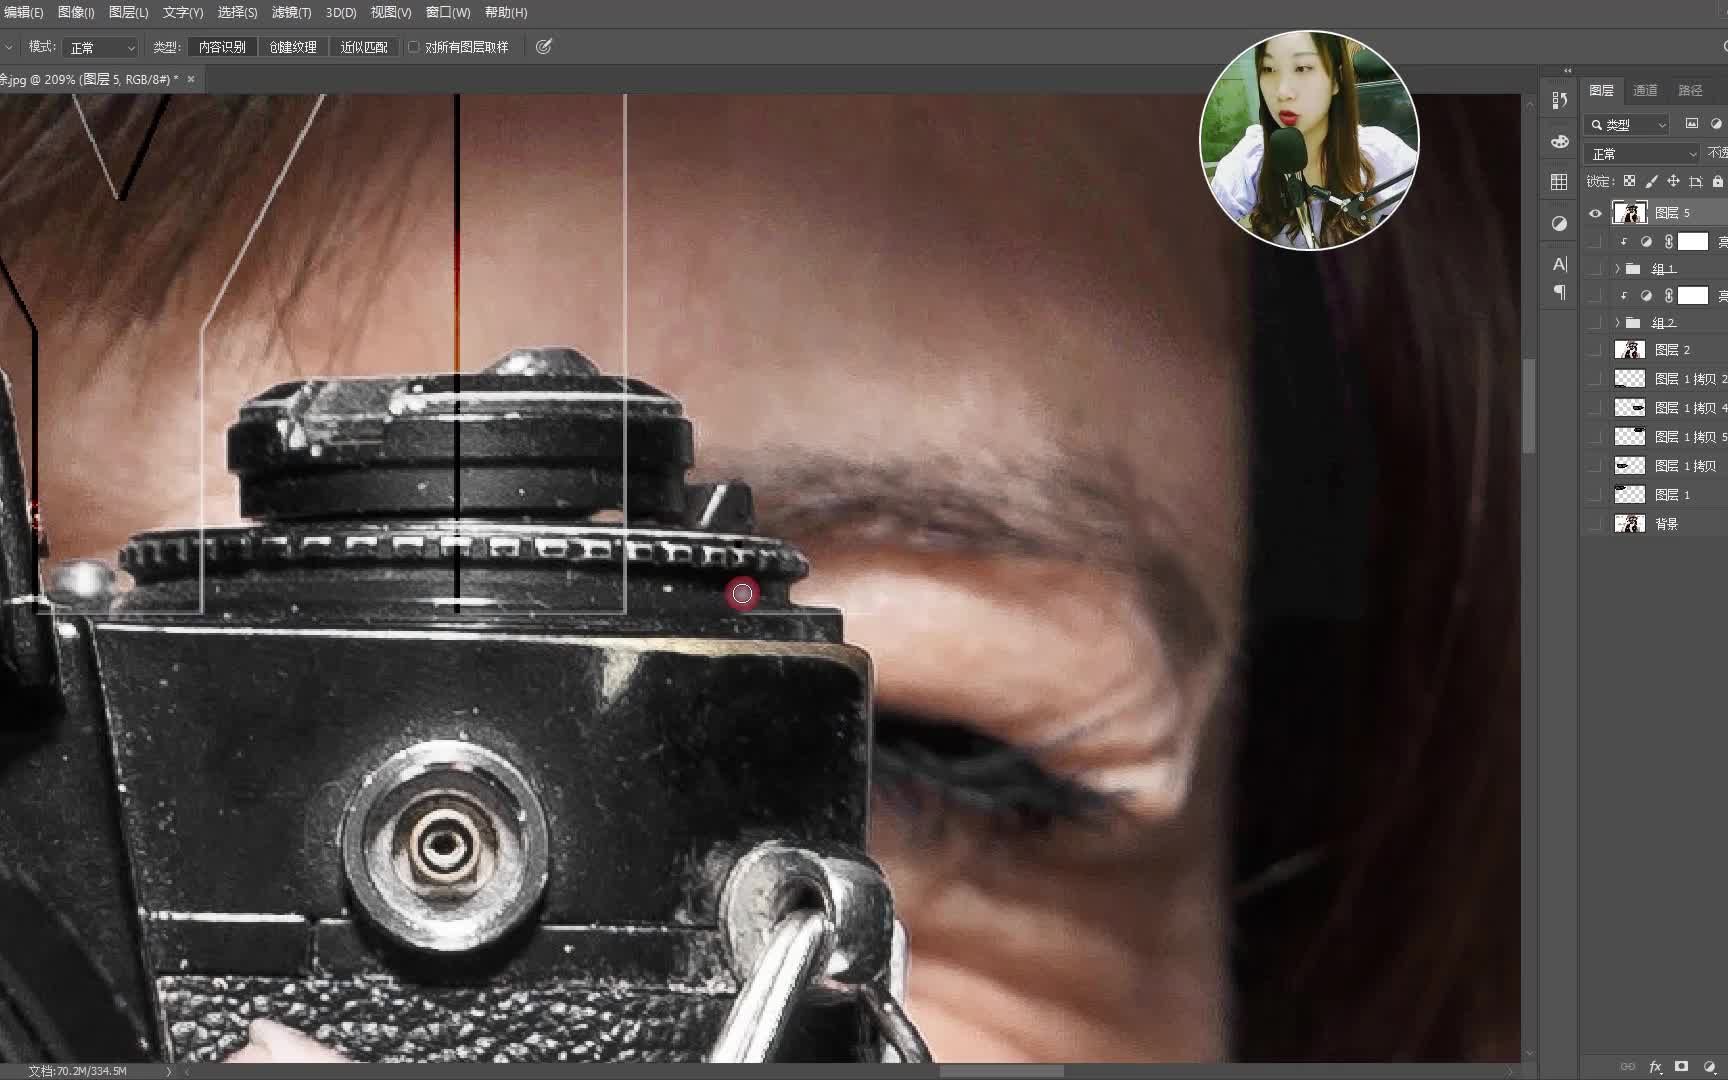Lock position move icon
This screenshot has height=1080, width=1728.
click(x=1673, y=181)
